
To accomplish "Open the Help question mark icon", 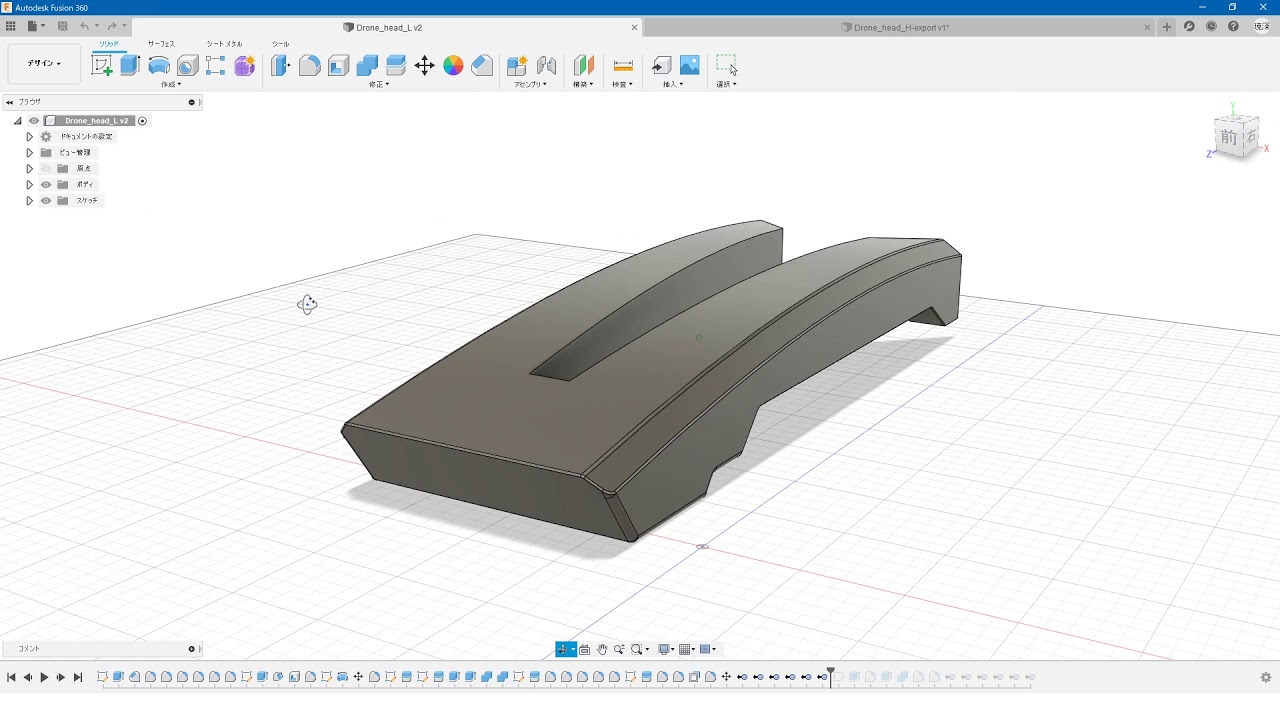I will pyautogui.click(x=1233, y=27).
